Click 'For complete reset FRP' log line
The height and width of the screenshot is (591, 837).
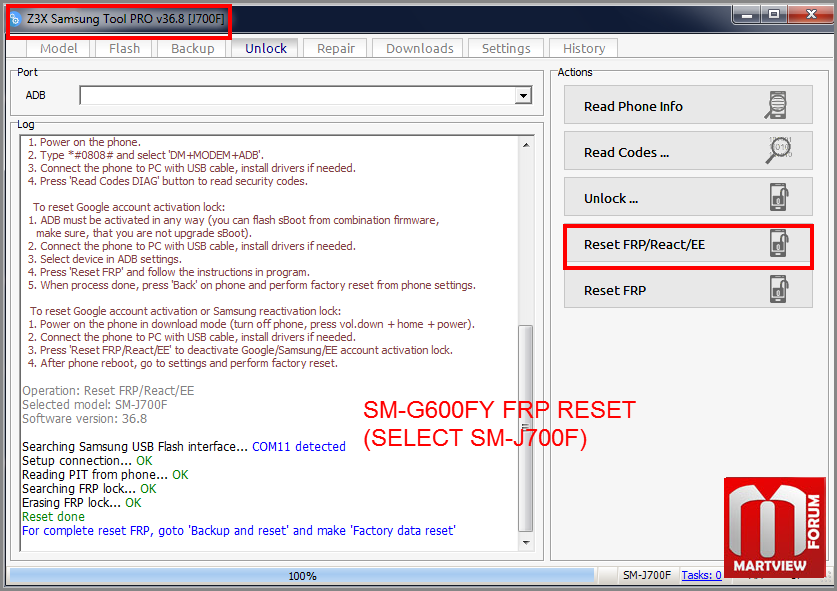click(239, 531)
